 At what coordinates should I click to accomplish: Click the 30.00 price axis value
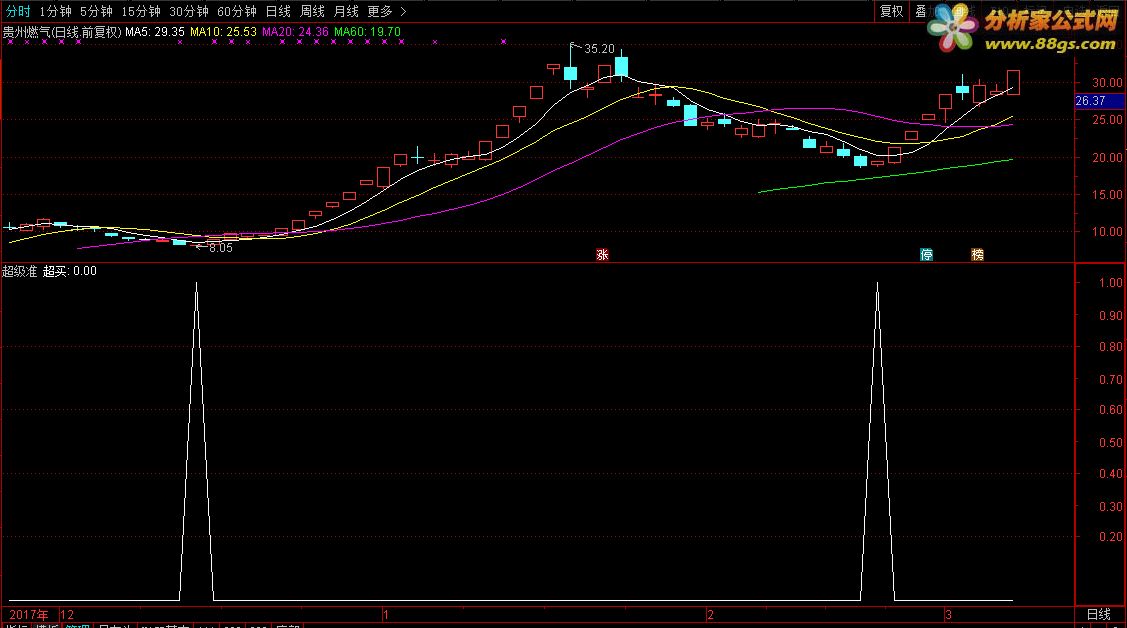1107,83
